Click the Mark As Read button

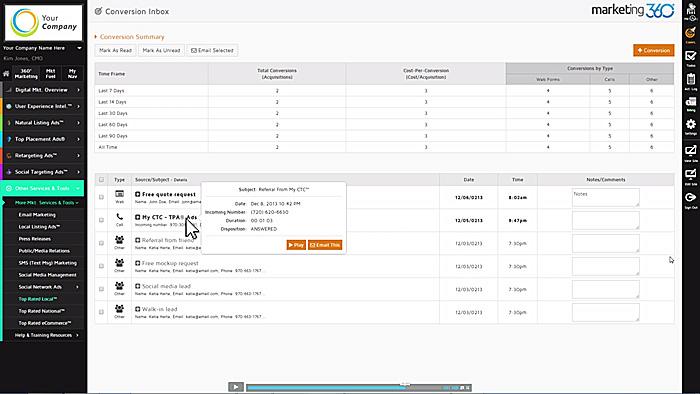115,50
